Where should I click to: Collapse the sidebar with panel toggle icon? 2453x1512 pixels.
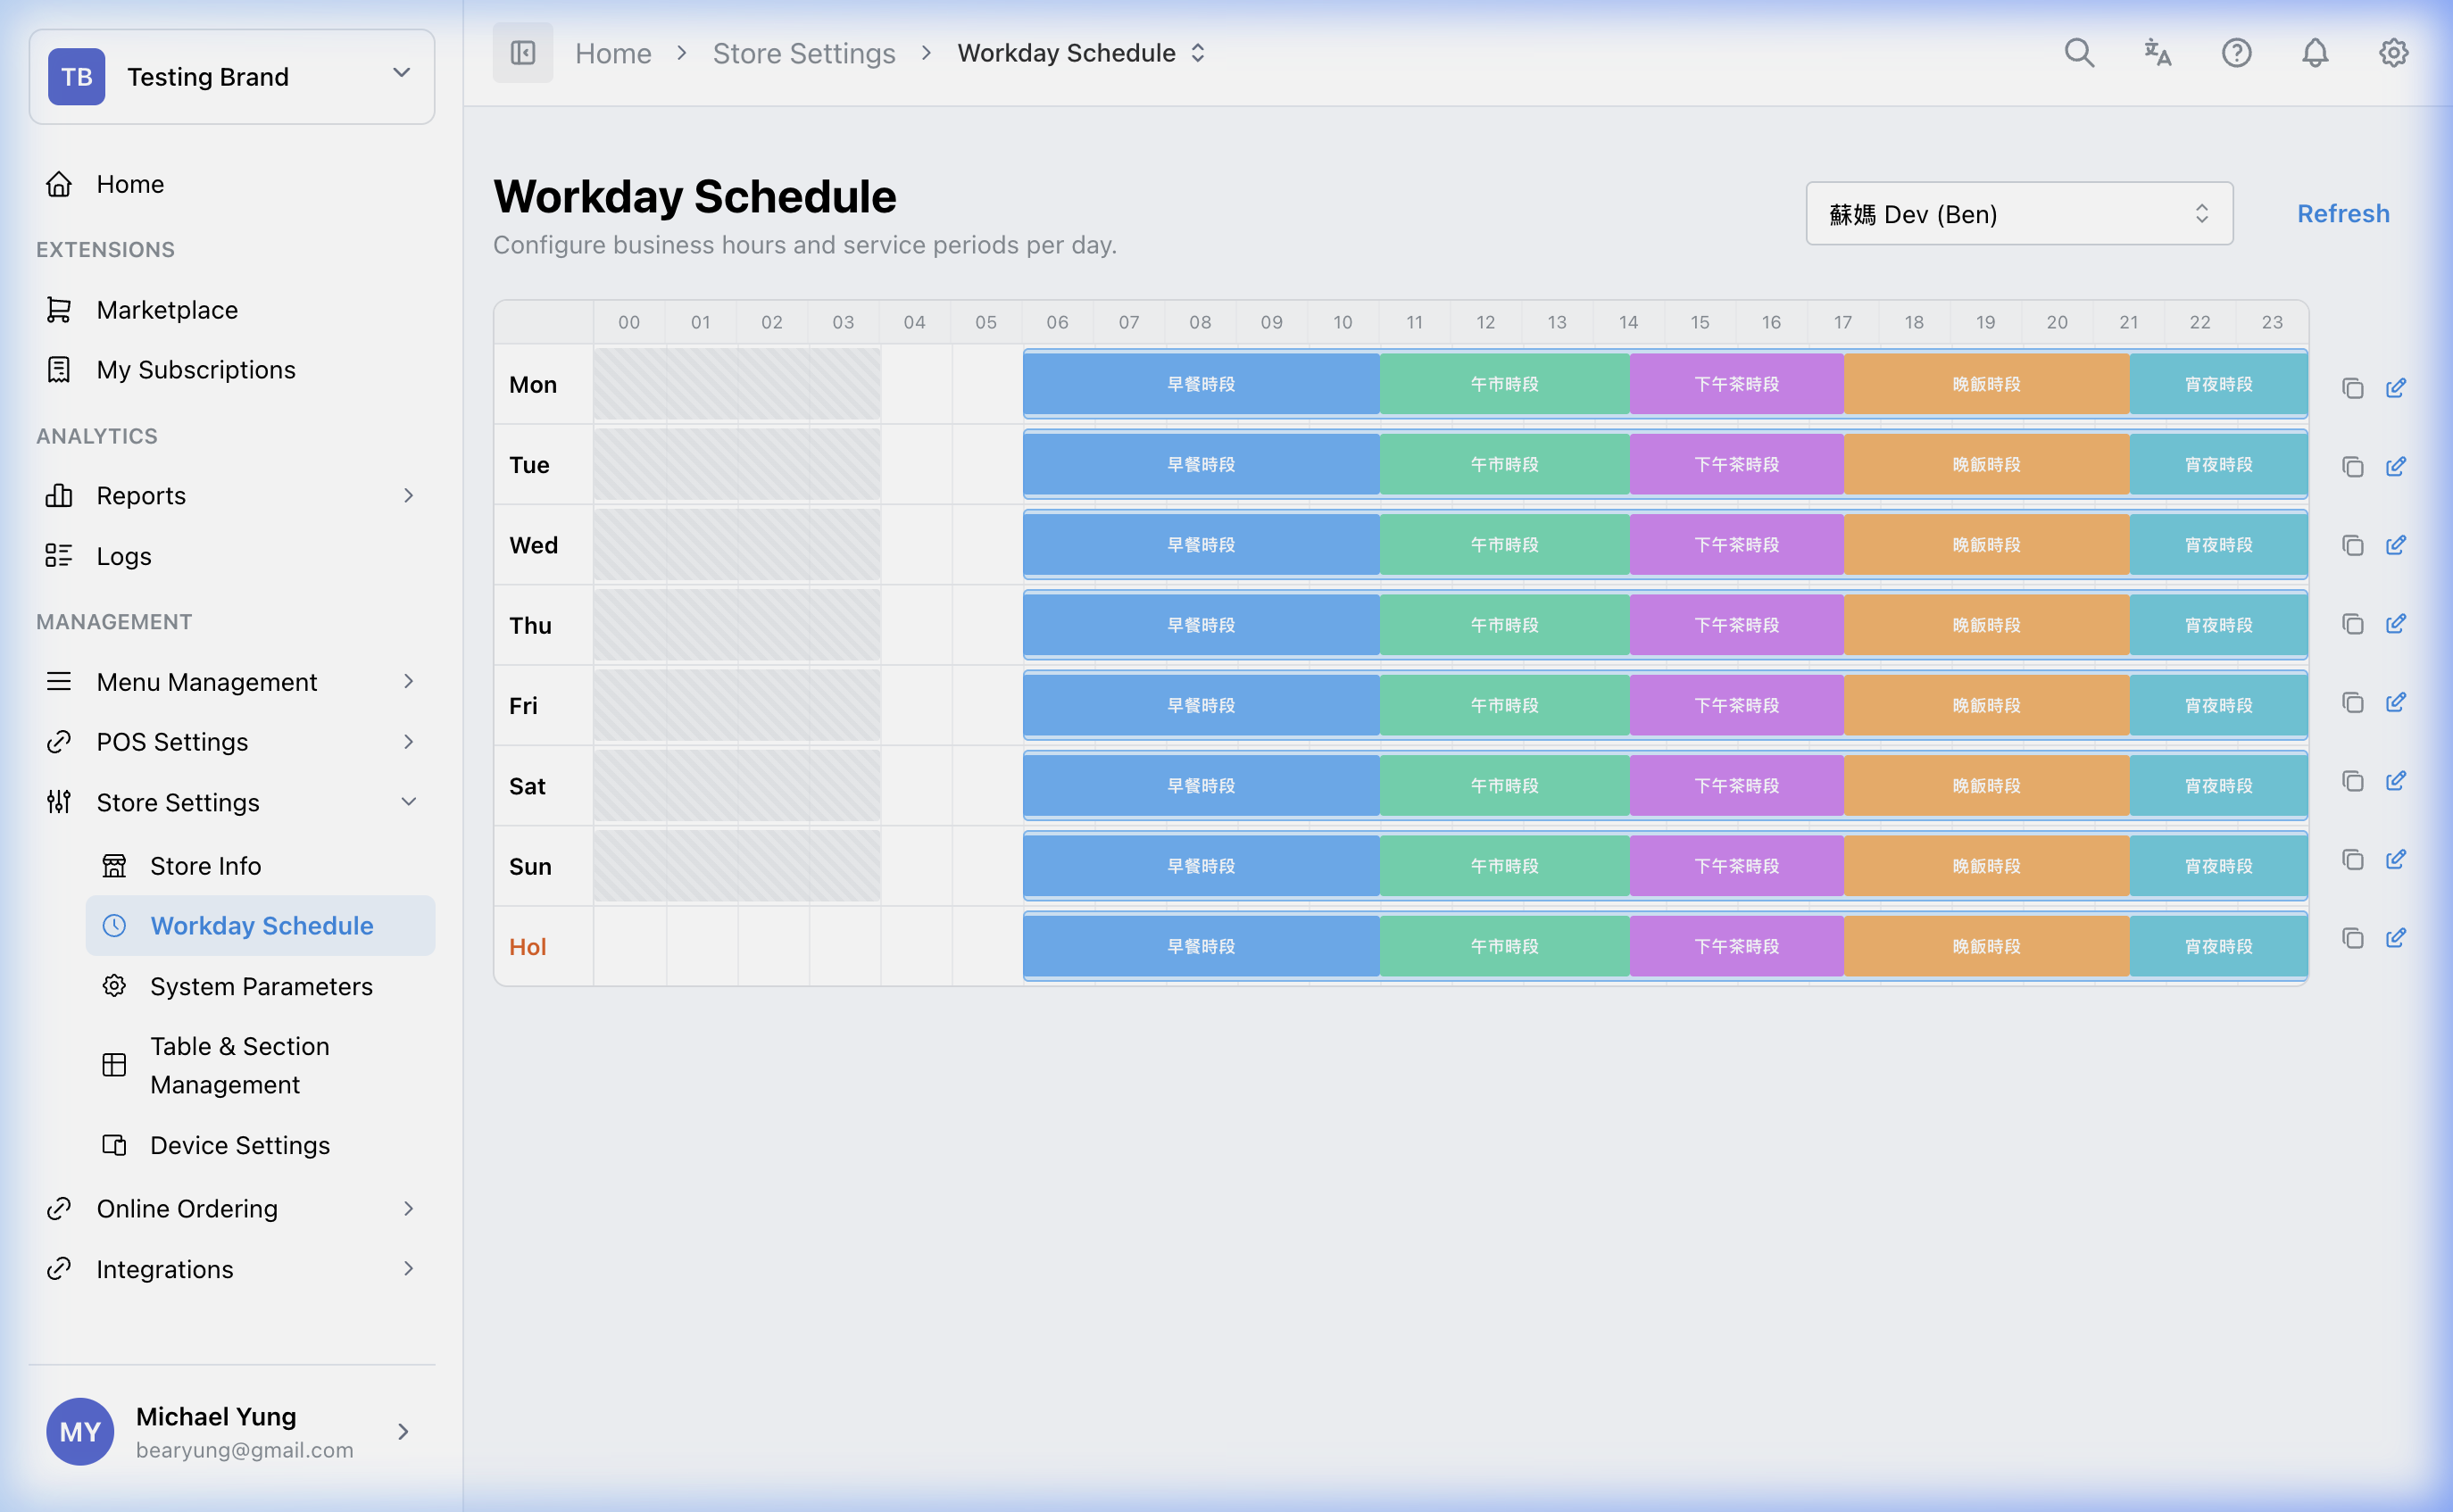click(x=522, y=52)
